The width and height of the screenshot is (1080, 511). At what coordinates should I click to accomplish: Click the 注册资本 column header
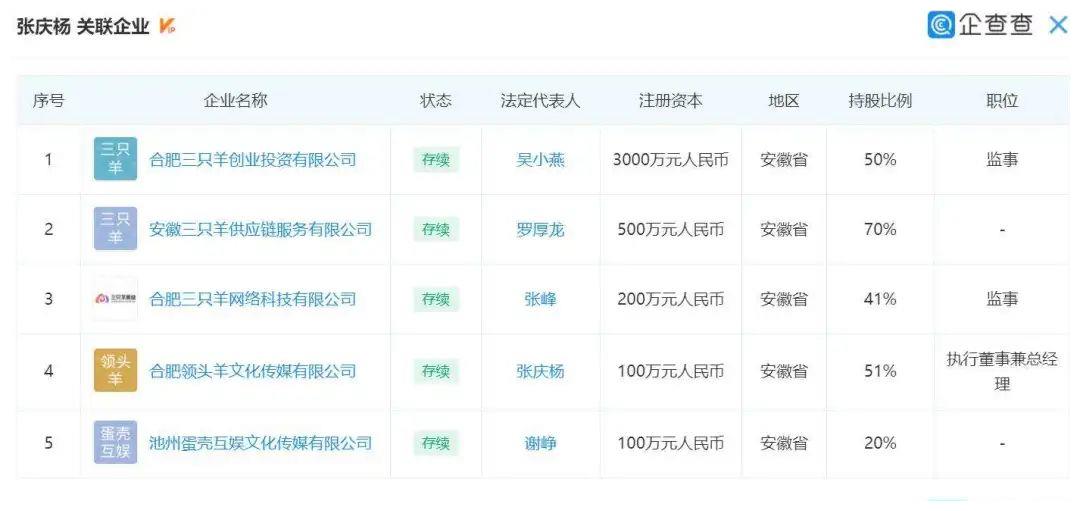pyautogui.click(x=671, y=101)
